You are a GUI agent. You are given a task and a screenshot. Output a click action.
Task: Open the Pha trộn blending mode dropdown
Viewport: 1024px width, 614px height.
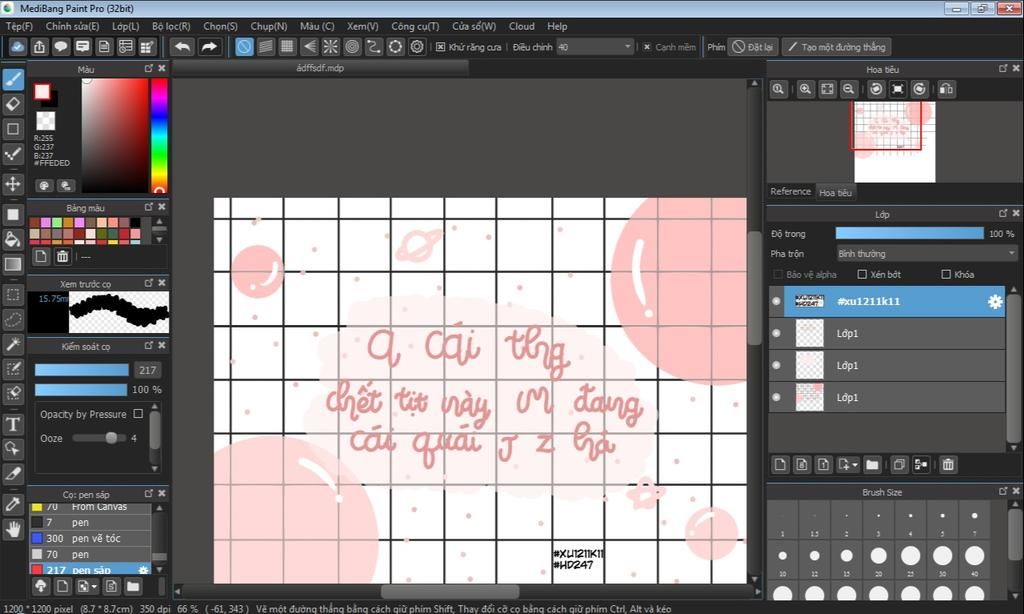pyautogui.click(x=927, y=253)
